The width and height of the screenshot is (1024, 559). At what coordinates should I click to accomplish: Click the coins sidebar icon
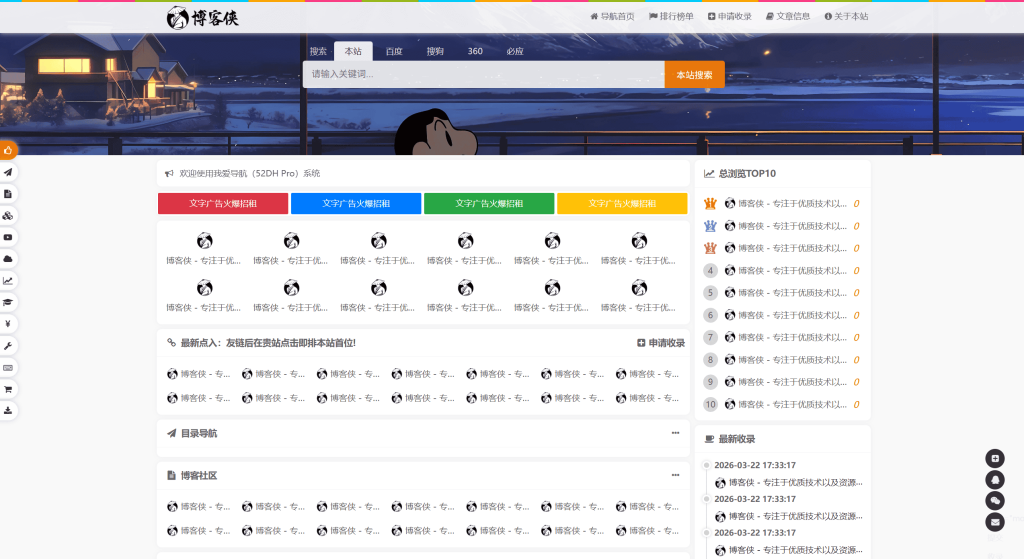click(8, 216)
